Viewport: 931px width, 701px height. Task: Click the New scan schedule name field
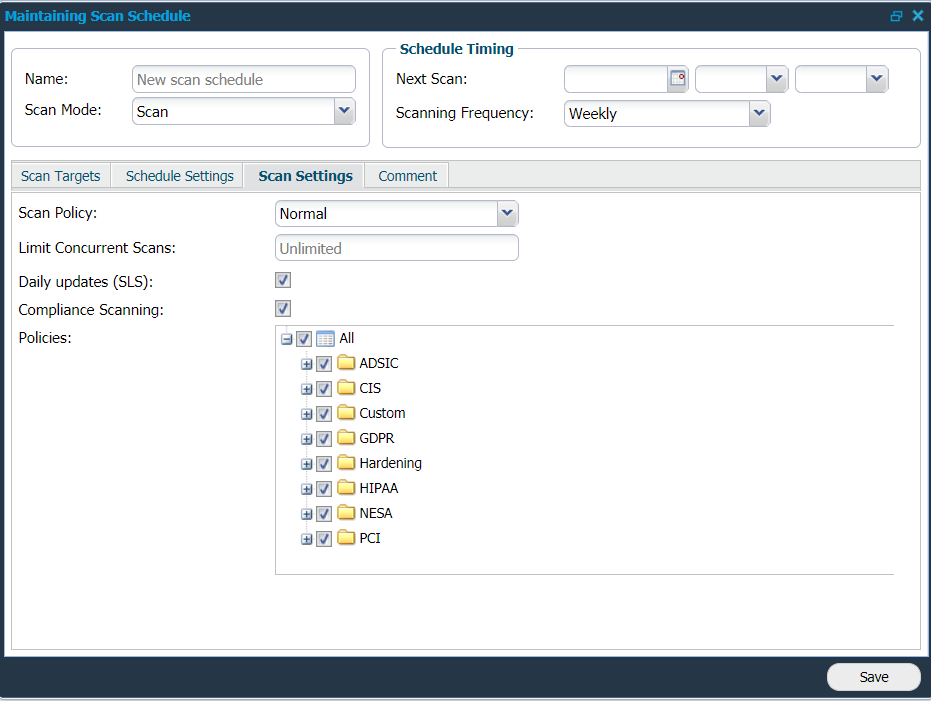[x=243, y=79]
